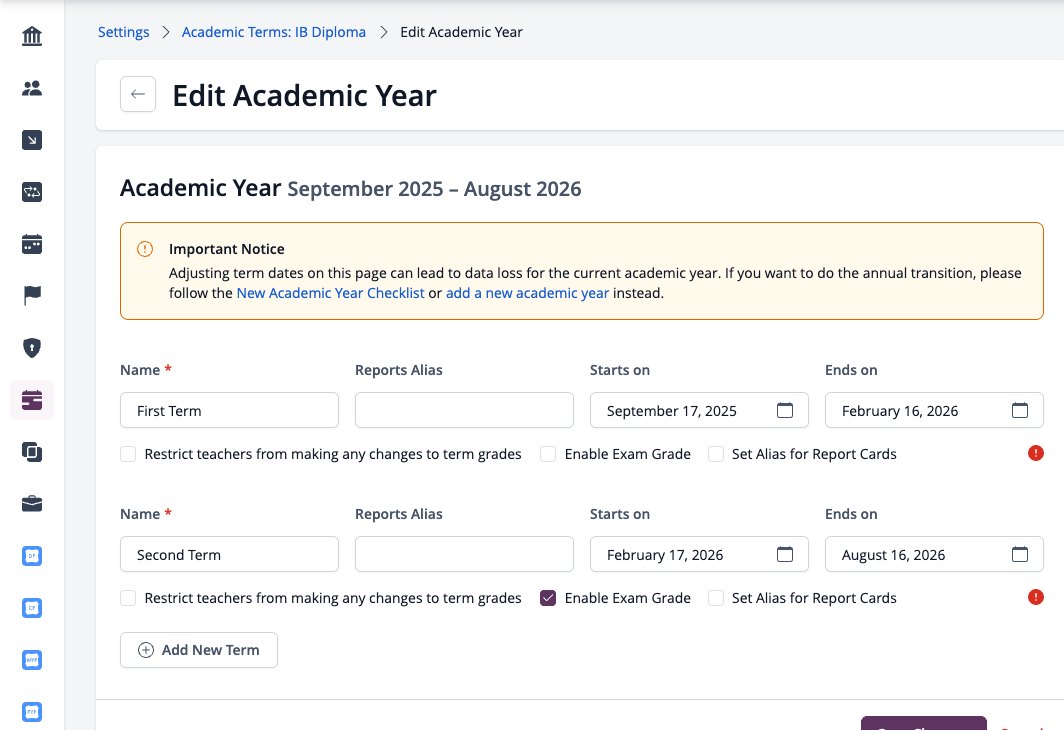The image size is (1064, 730).
Task: Open the blue DP programme icon
Action: (x=32, y=556)
